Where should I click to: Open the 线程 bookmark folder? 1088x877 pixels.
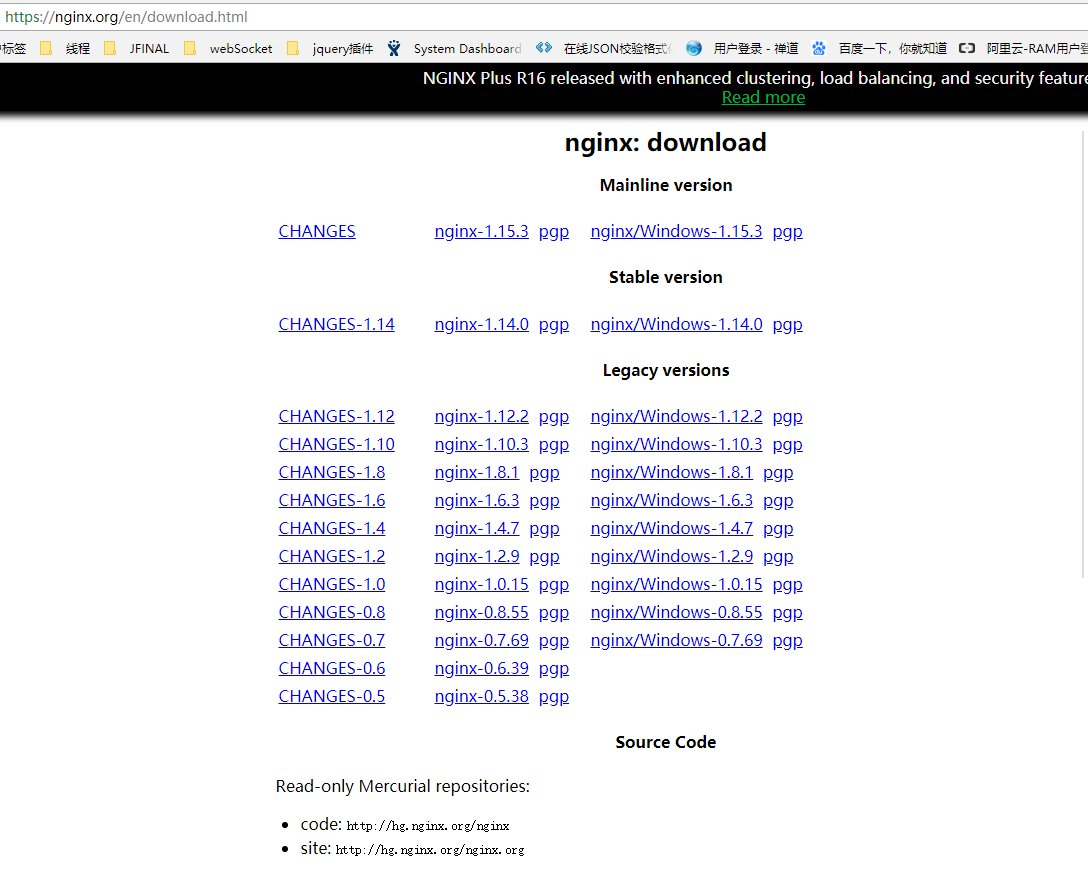(x=65, y=49)
